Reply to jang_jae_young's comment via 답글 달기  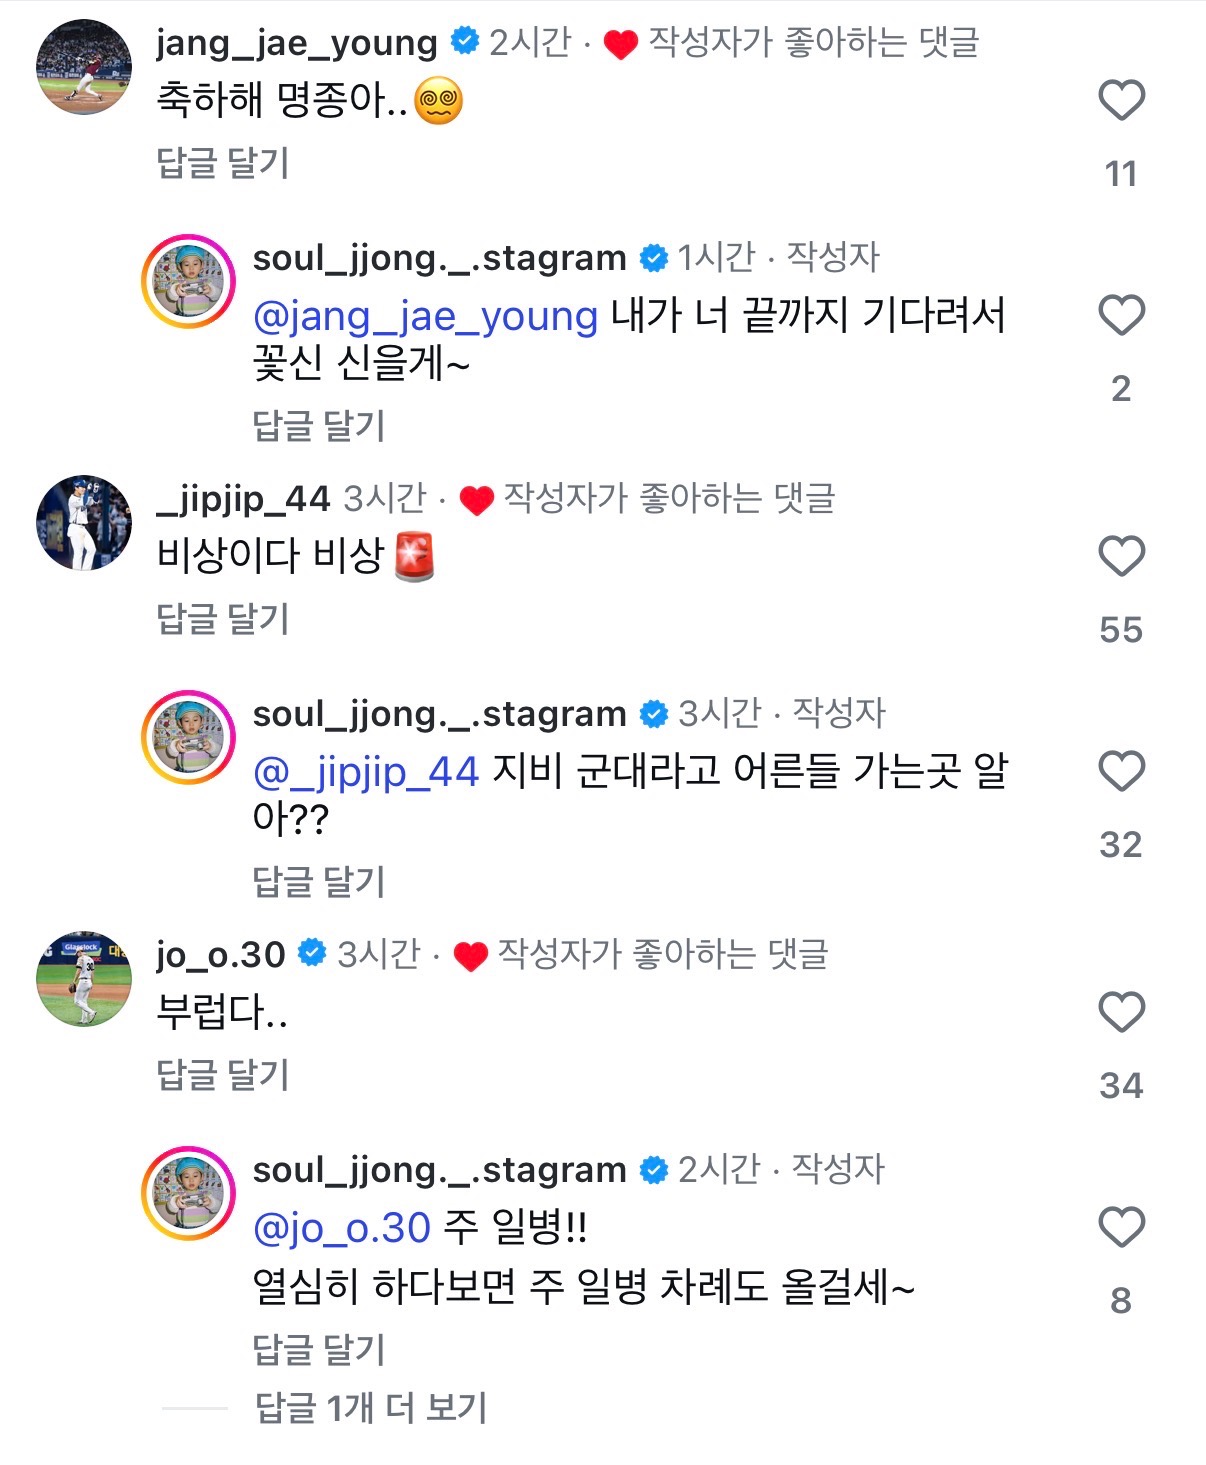click(223, 163)
